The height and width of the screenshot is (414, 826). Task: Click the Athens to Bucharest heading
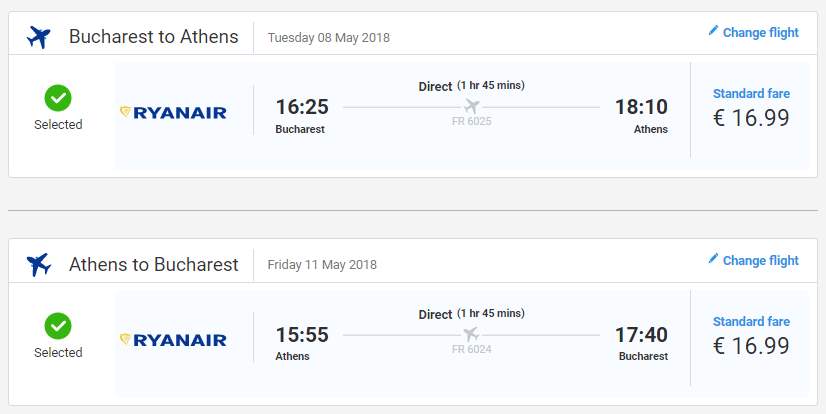pyautogui.click(x=154, y=265)
